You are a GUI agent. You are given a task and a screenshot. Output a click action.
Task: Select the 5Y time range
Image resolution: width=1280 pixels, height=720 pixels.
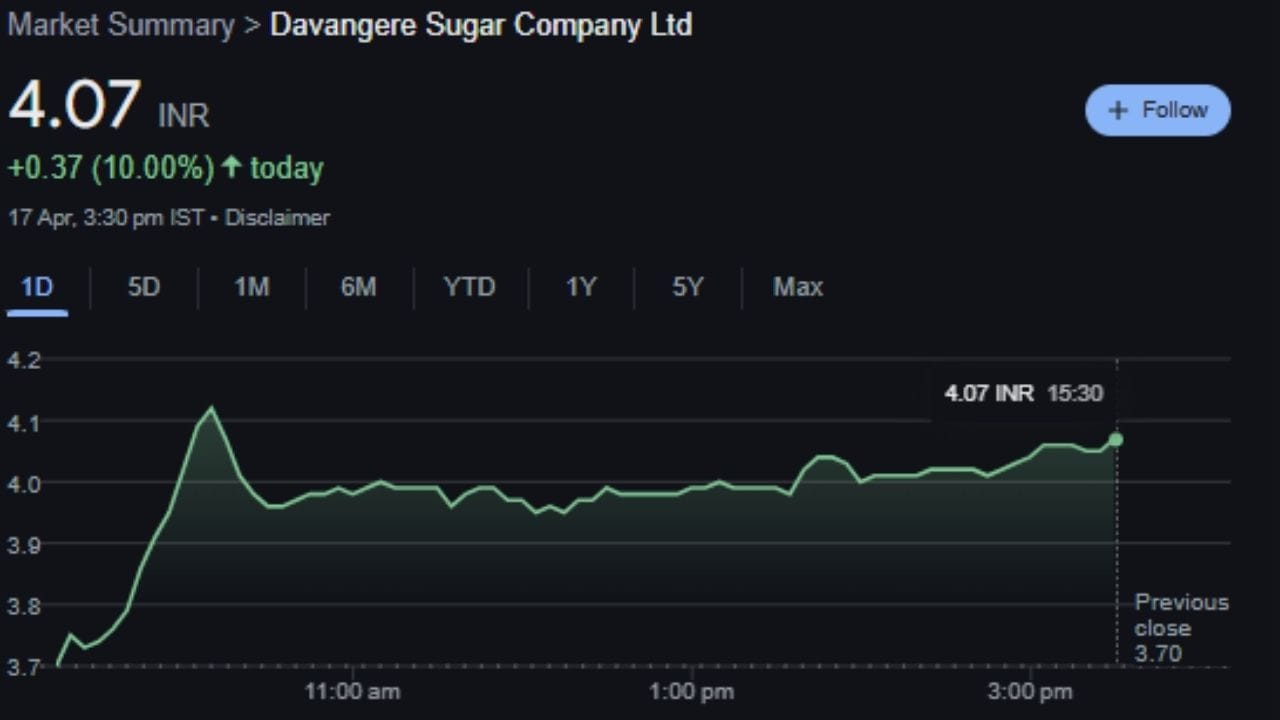pos(687,287)
